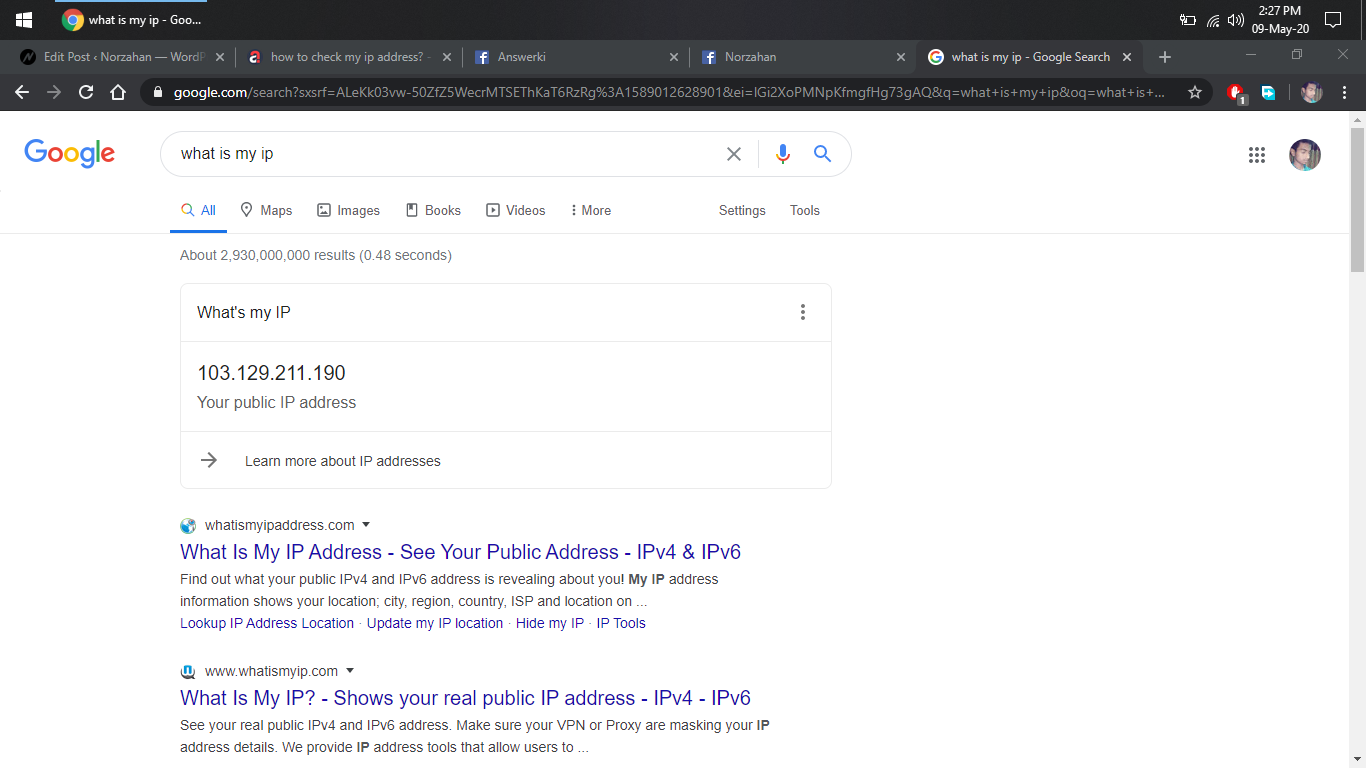Switch to the Answerki browser tab

click(570, 57)
